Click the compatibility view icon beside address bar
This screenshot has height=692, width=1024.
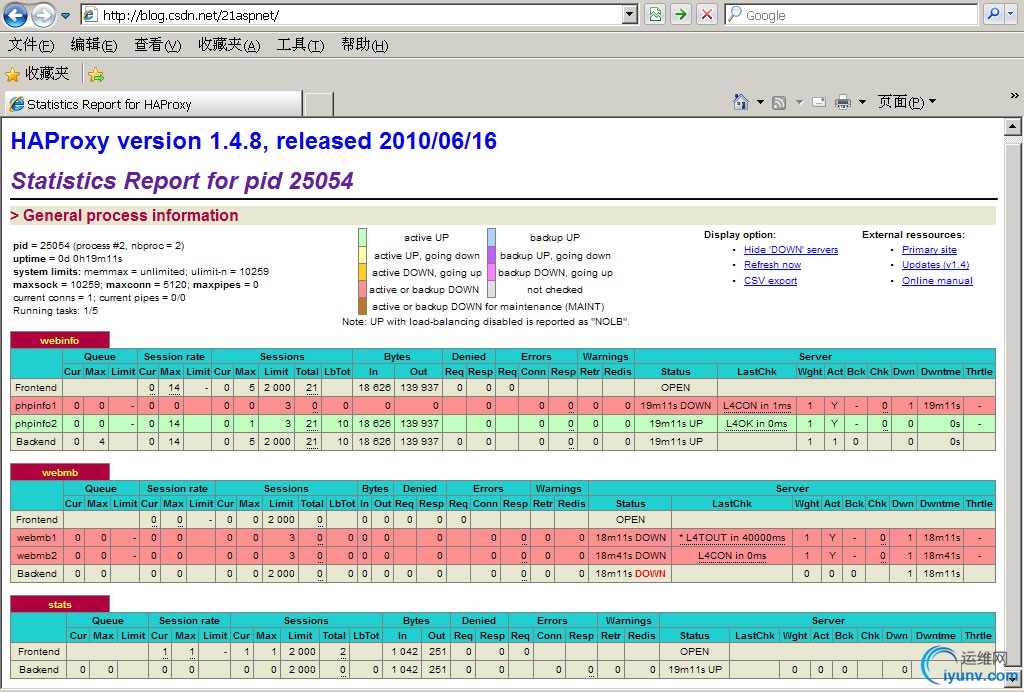[655, 14]
